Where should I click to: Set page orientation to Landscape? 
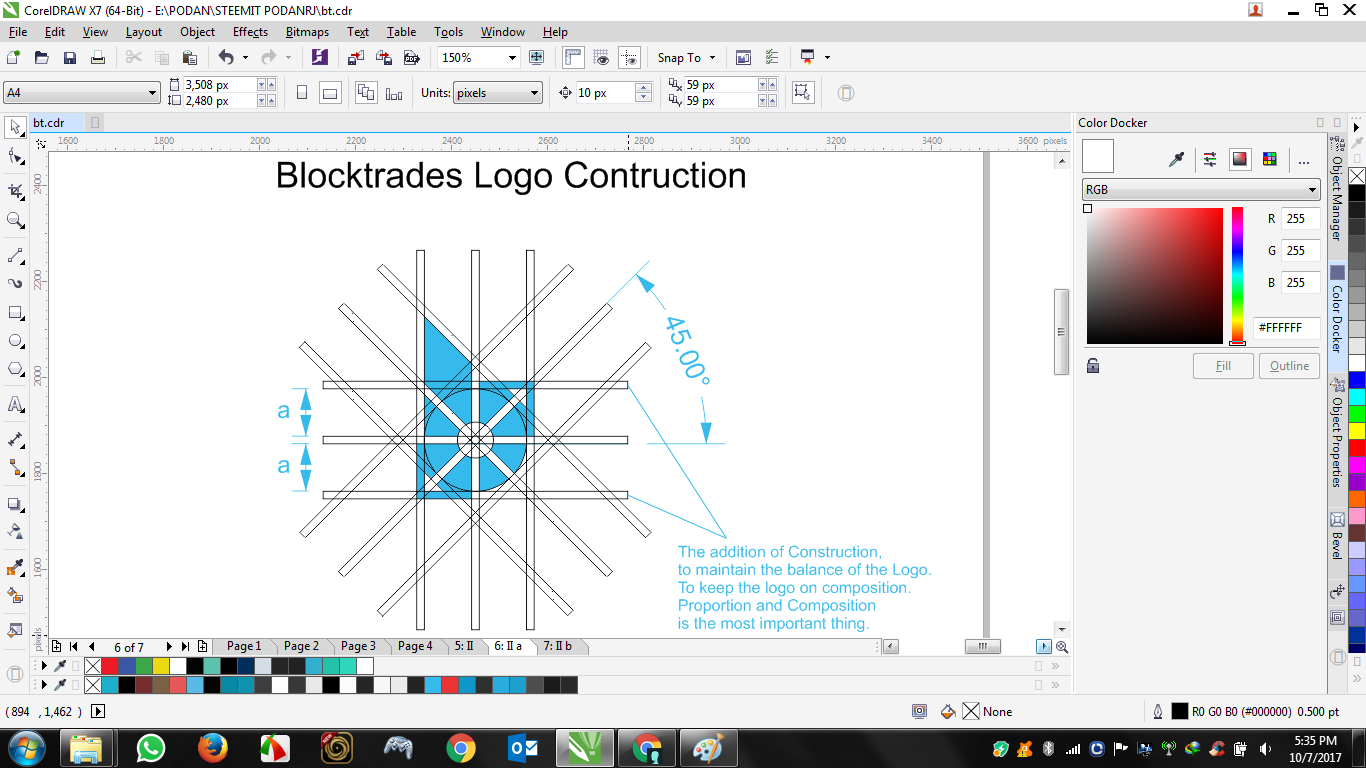[330, 93]
